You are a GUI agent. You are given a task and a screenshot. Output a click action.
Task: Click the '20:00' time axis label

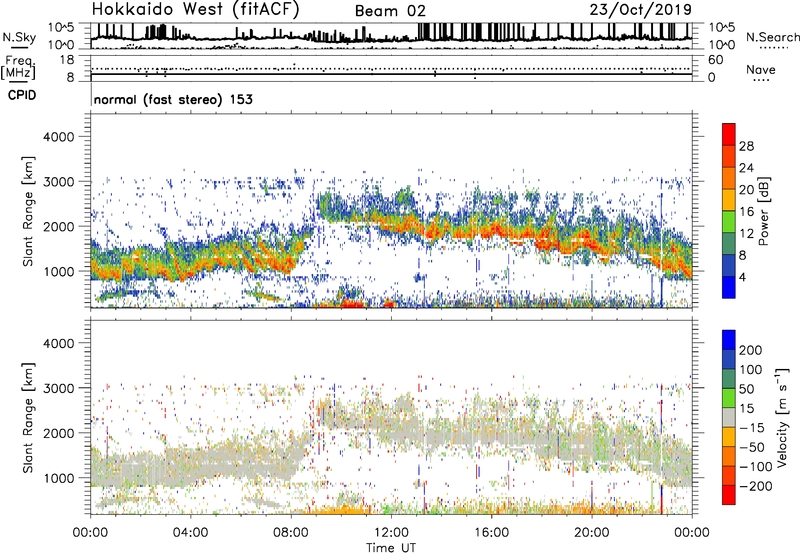pos(592,533)
